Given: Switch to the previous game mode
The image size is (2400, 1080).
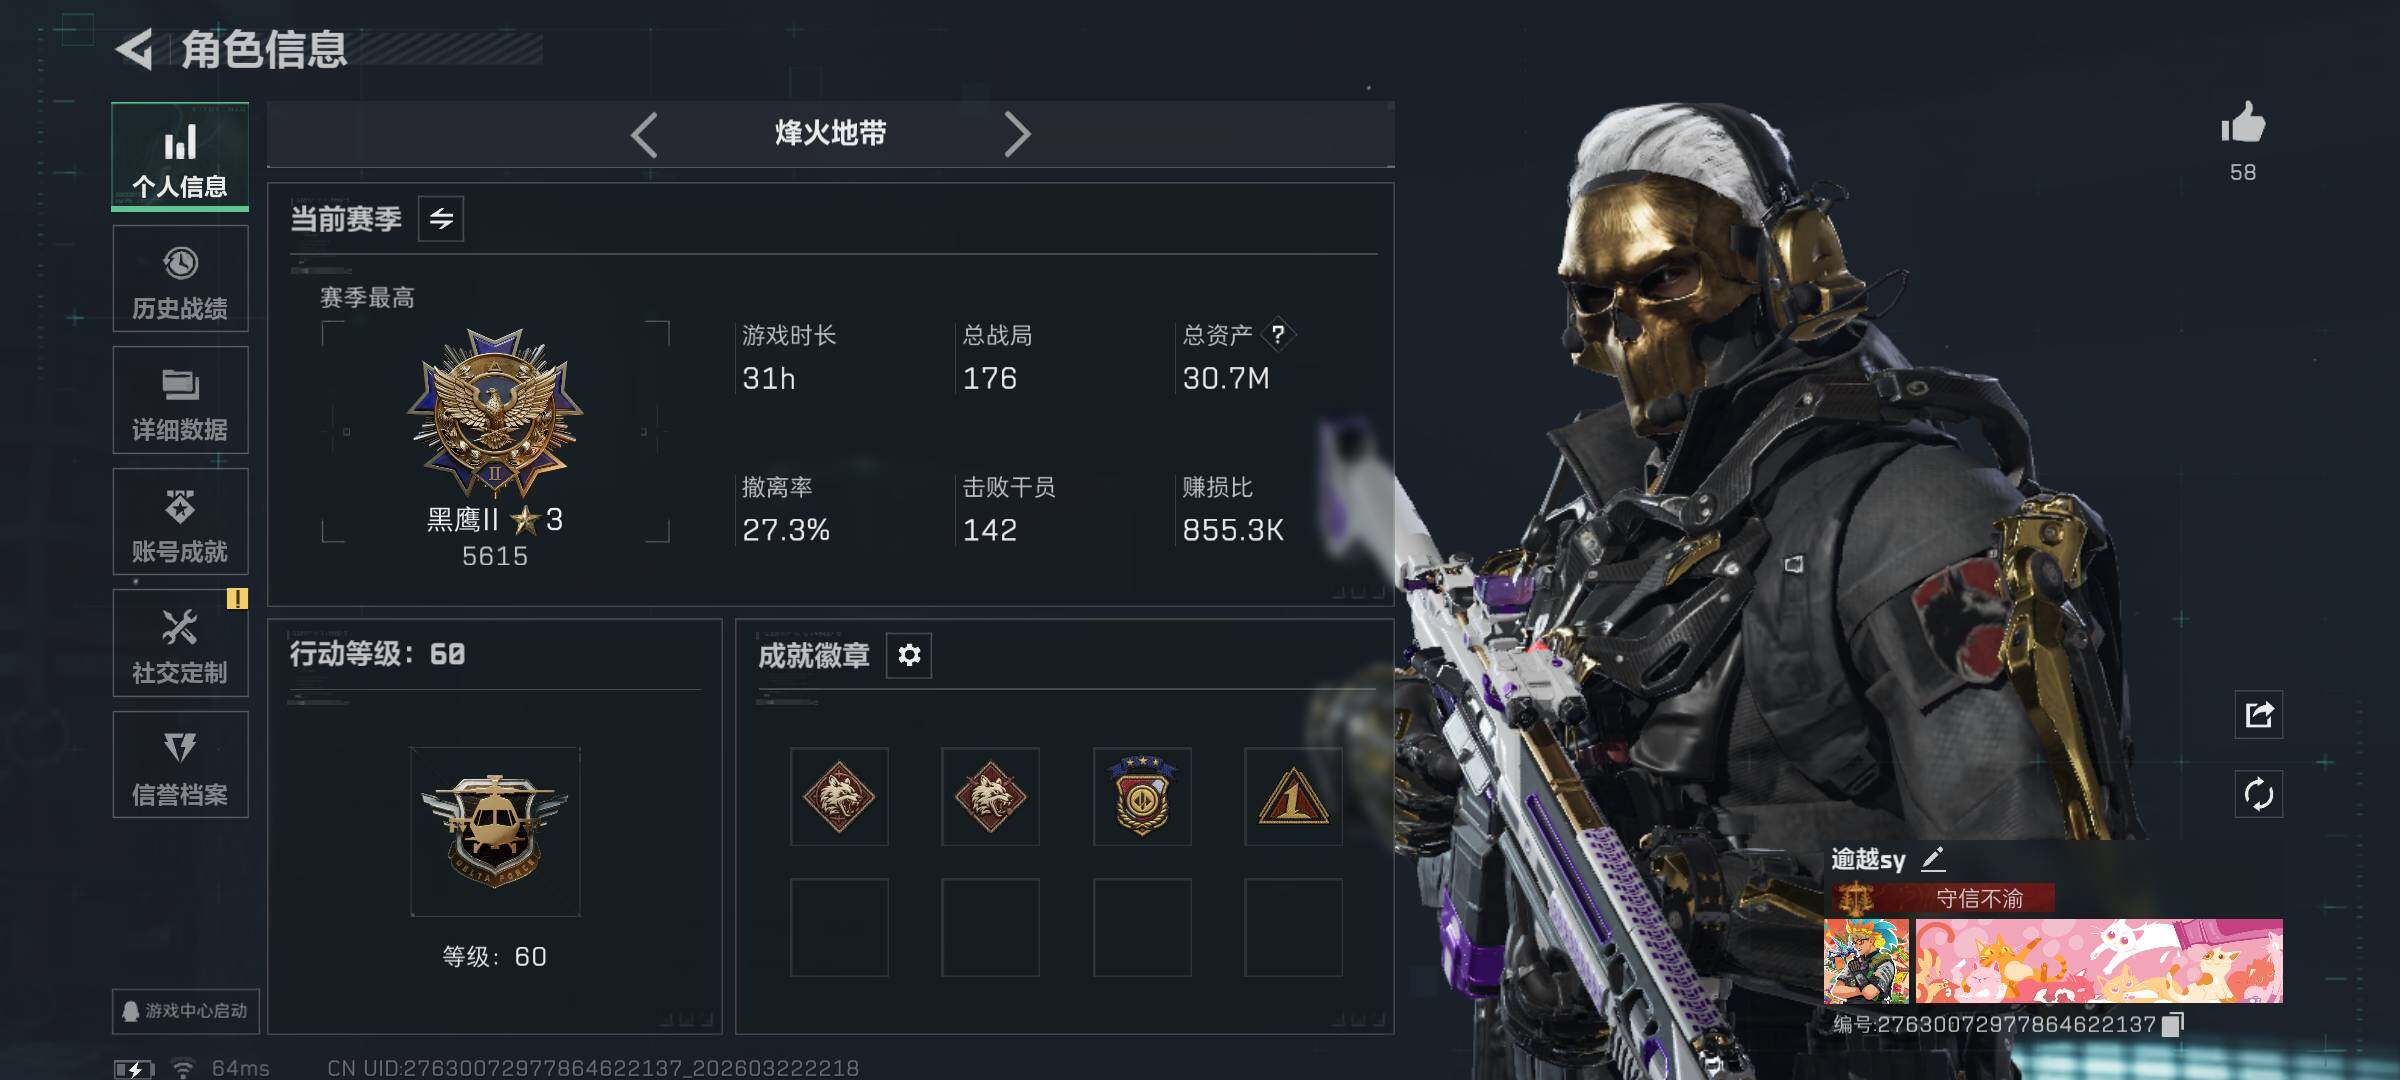Looking at the screenshot, I should tap(644, 134).
